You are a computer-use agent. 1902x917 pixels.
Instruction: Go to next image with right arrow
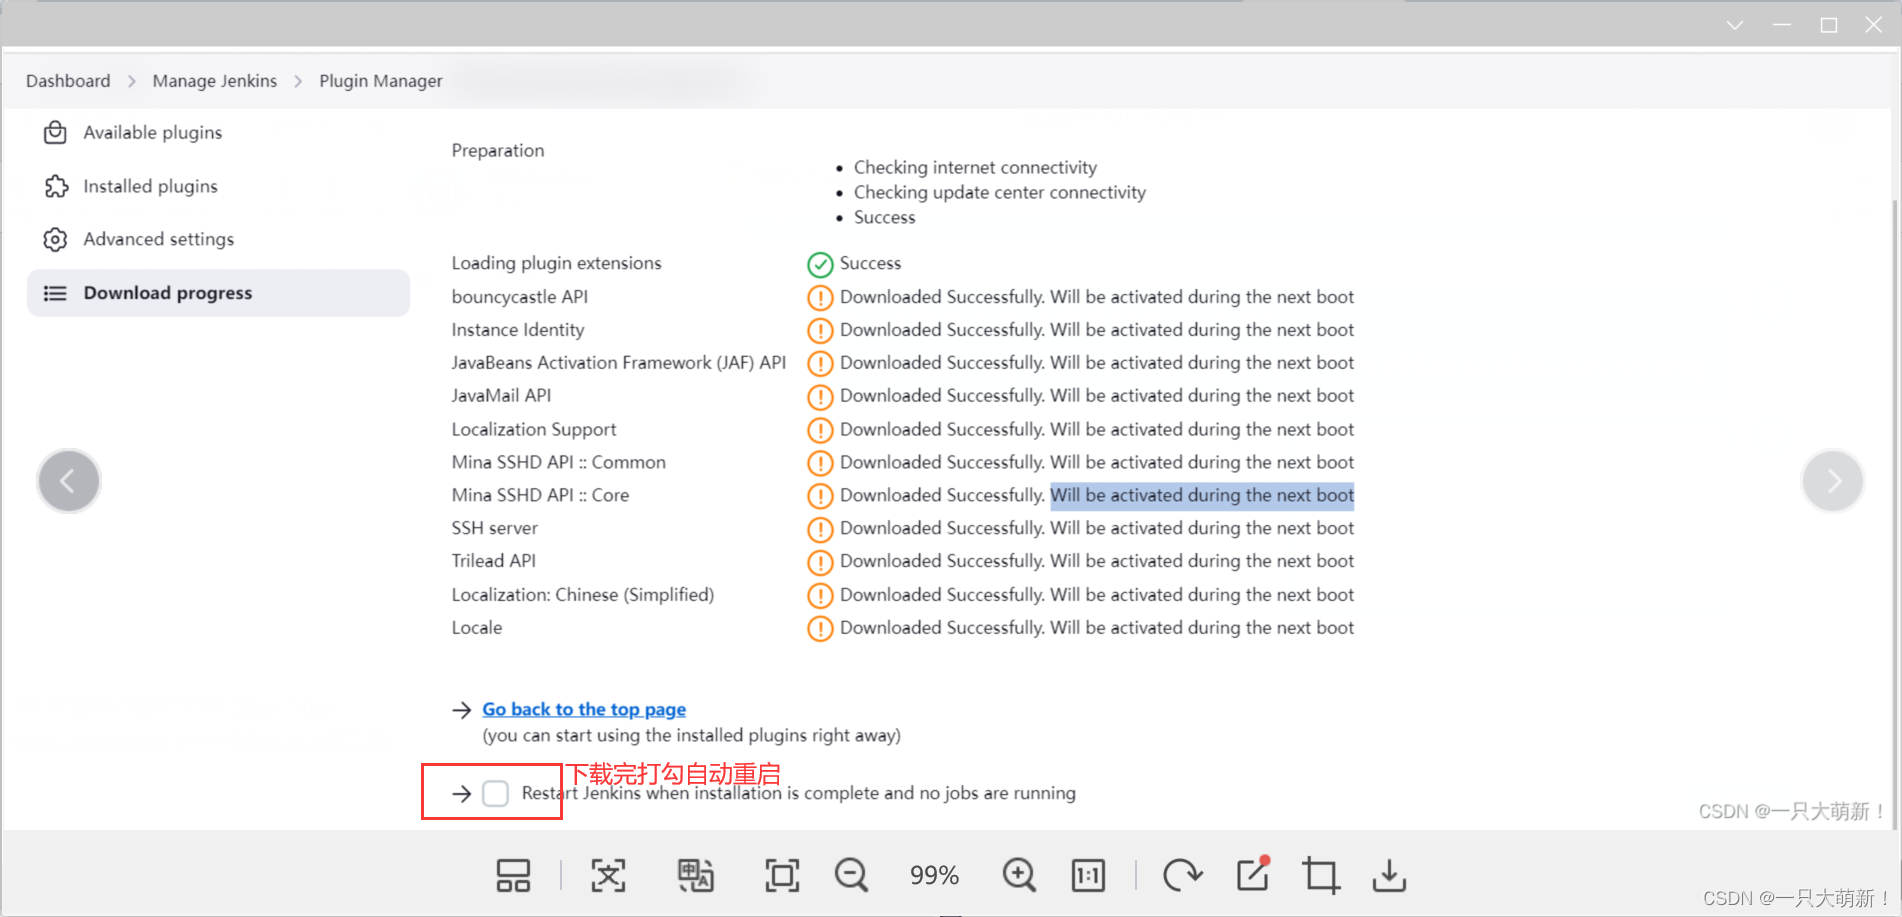click(1832, 481)
